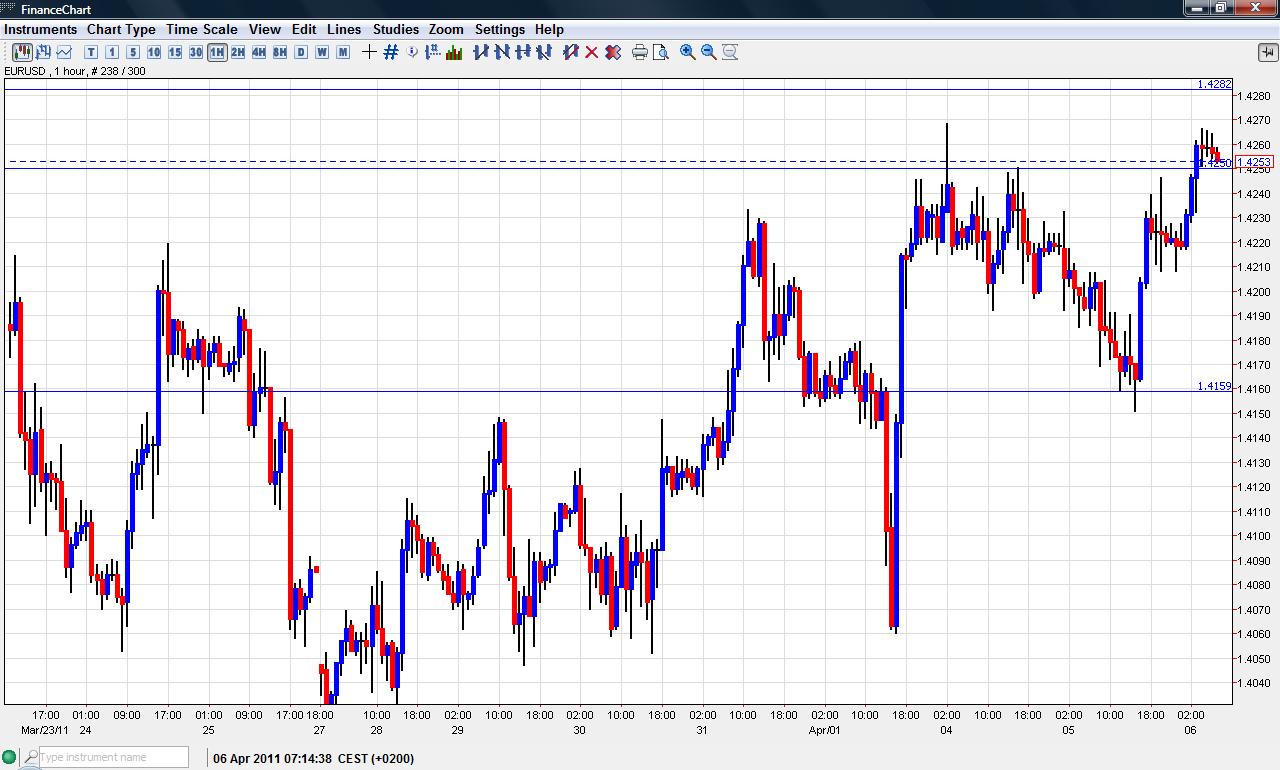Select the candlestick chart icon

(21, 52)
